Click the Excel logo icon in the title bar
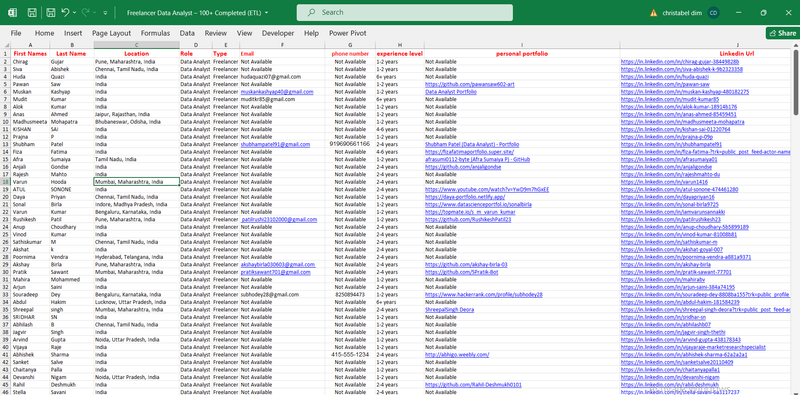The image size is (800, 395). (12, 12)
